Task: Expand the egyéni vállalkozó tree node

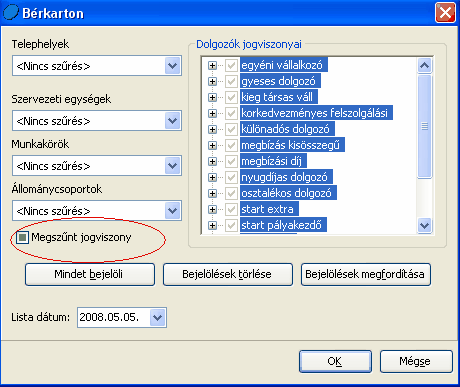Action: tap(212, 65)
